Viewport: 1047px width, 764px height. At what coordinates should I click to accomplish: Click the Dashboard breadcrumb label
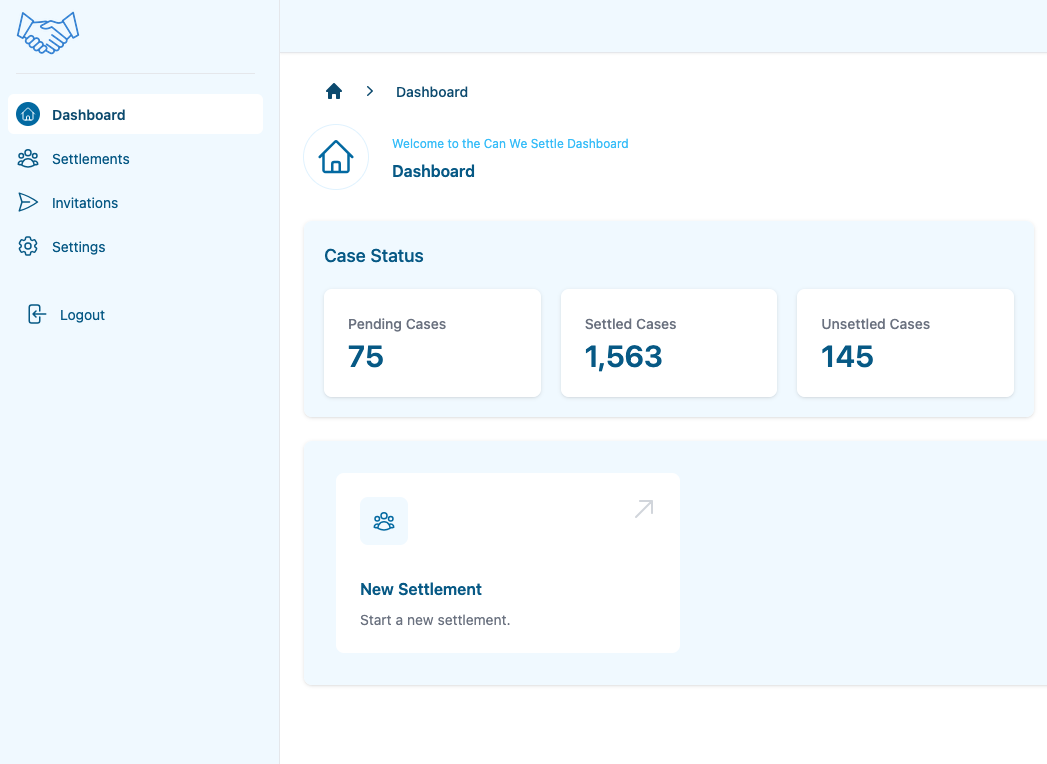point(431,91)
